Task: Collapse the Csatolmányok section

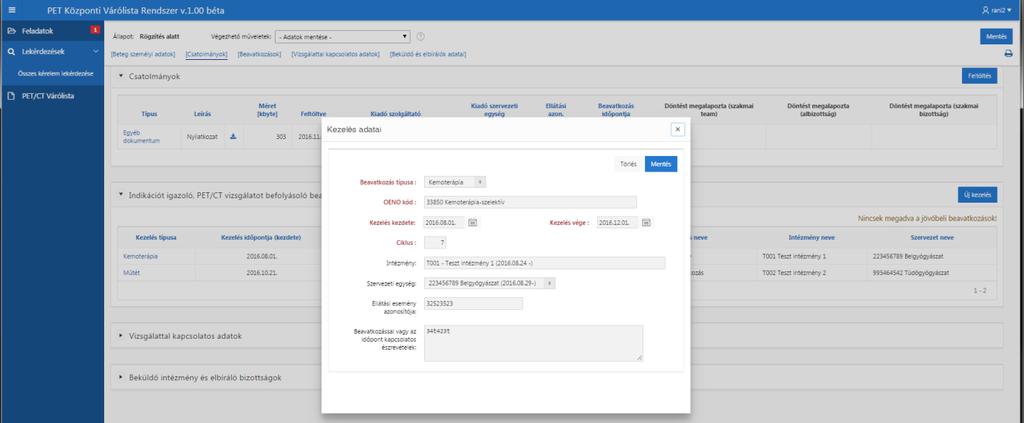Action: (x=121, y=76)
